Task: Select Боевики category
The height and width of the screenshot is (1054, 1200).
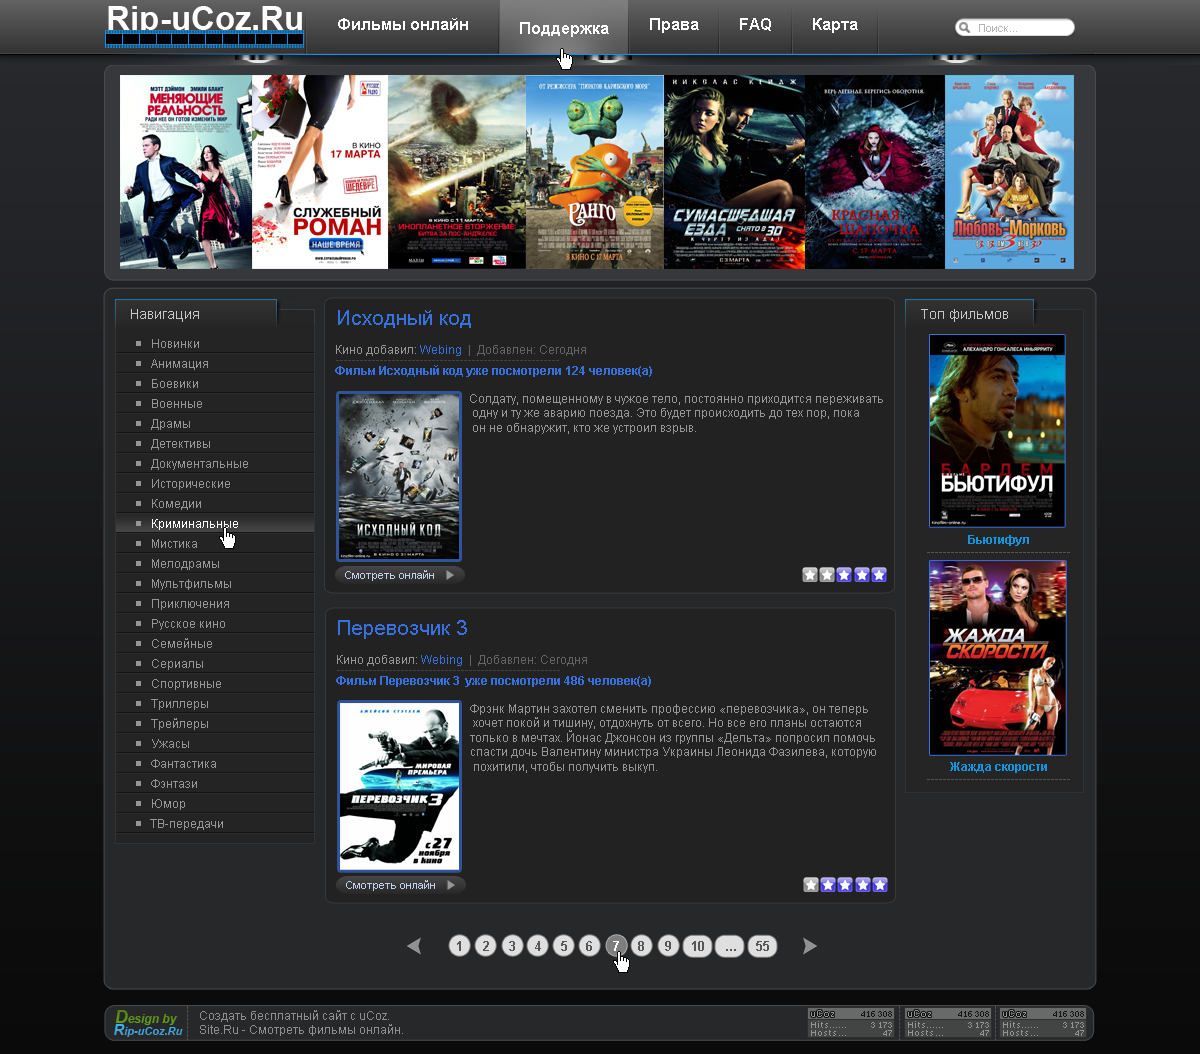Action: click(215, 384)
